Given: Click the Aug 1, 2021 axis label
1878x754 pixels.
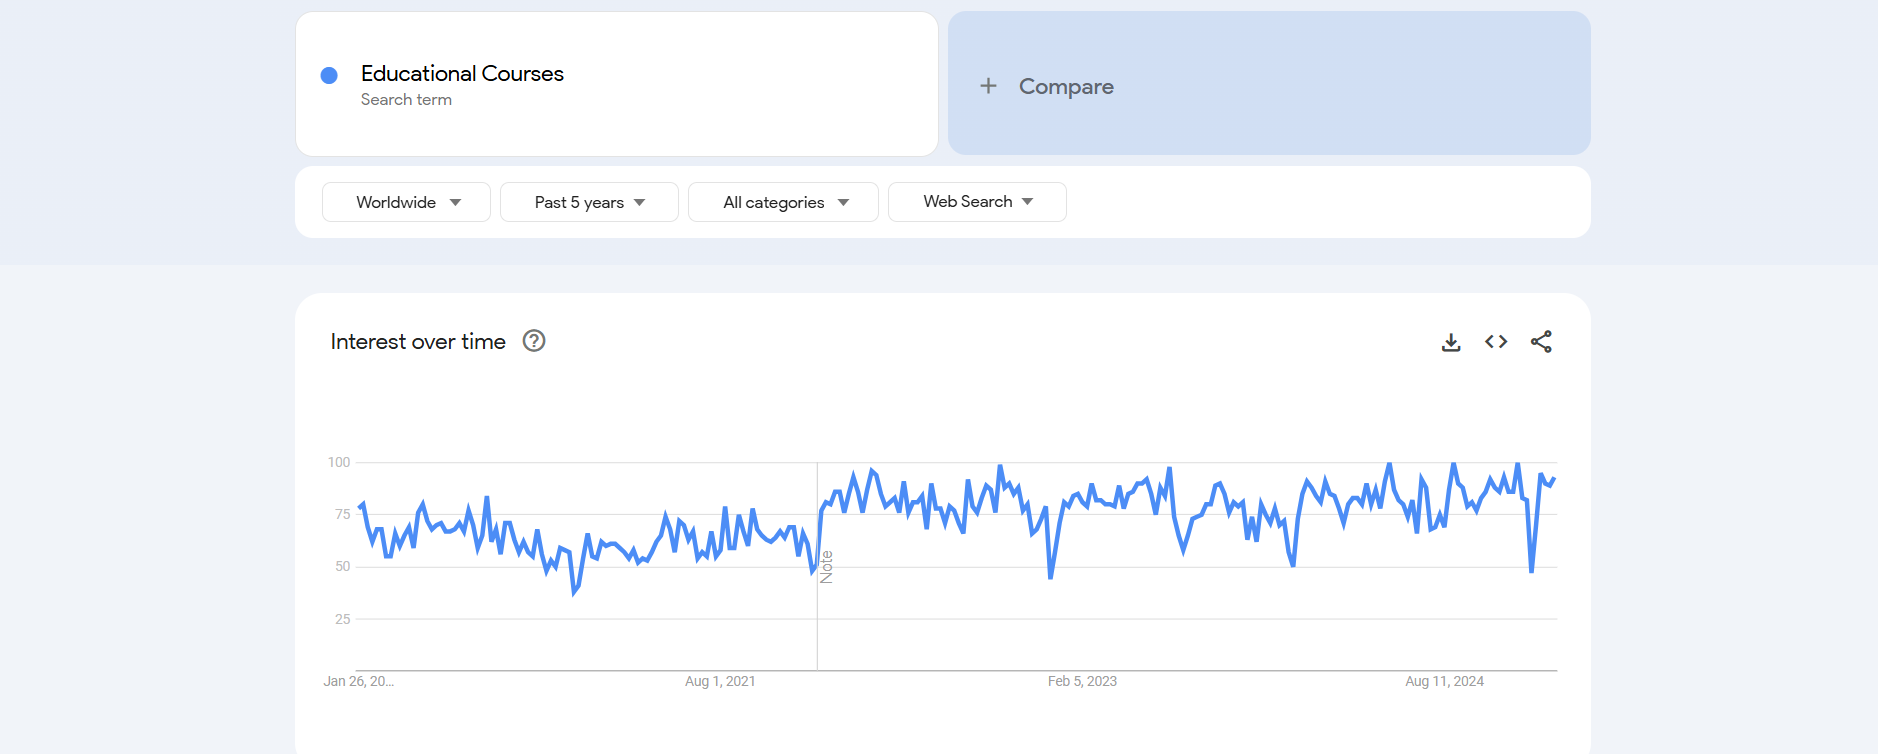Looking at the screenshot, I should [720, 681].
